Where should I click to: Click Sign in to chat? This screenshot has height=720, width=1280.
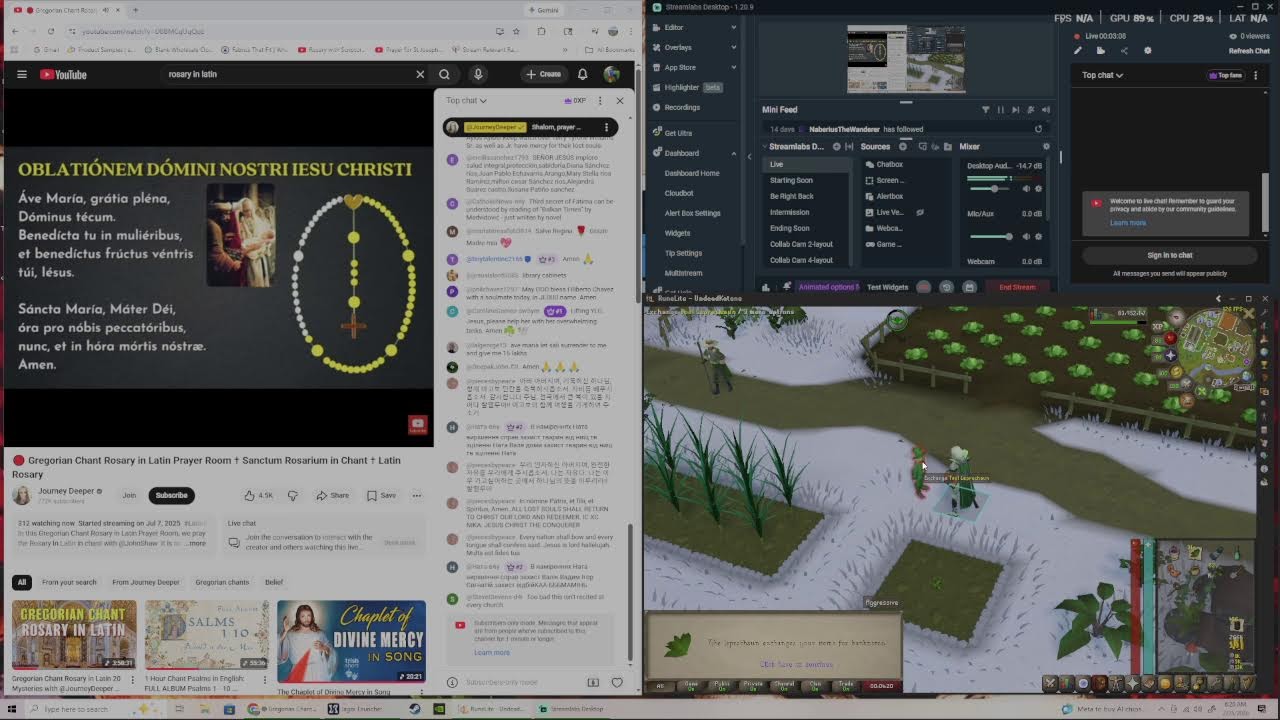point(1169,255)
